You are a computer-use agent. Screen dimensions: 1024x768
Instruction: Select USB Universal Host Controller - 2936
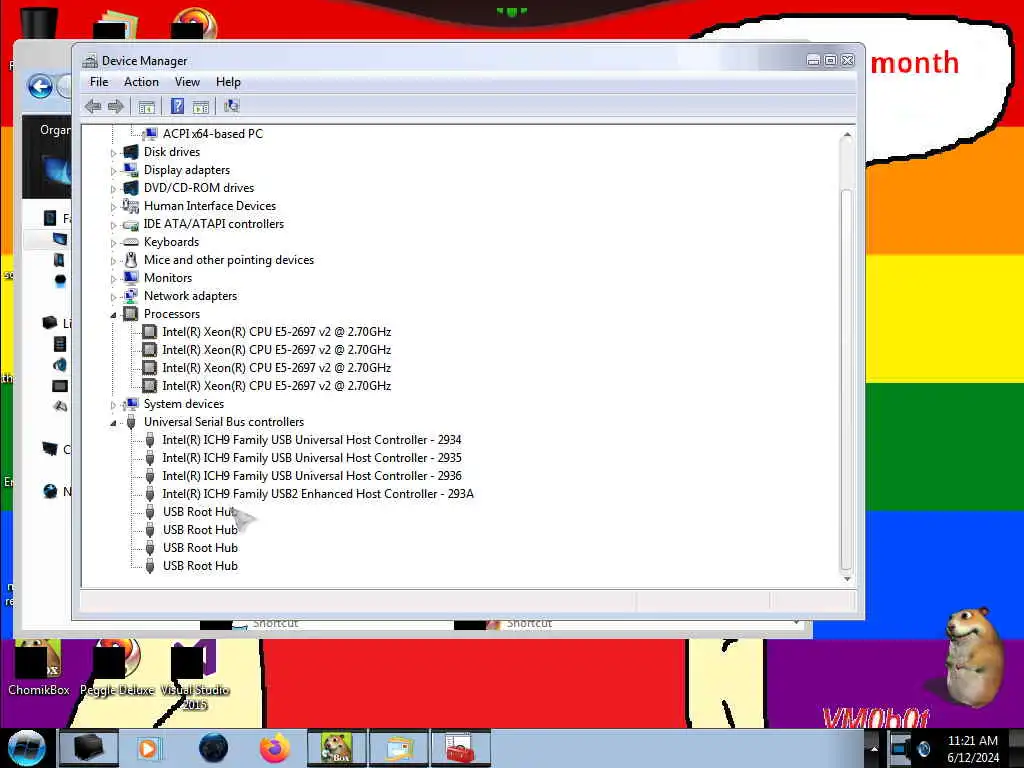coord(312,476)
